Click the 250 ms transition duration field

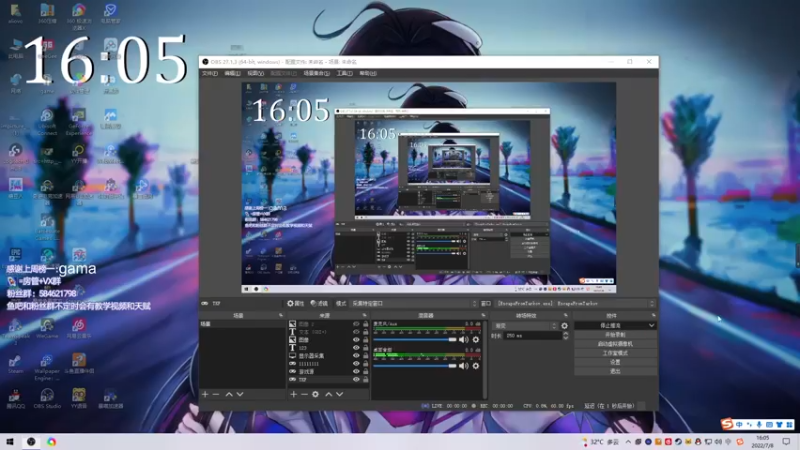tap(533, 336)
